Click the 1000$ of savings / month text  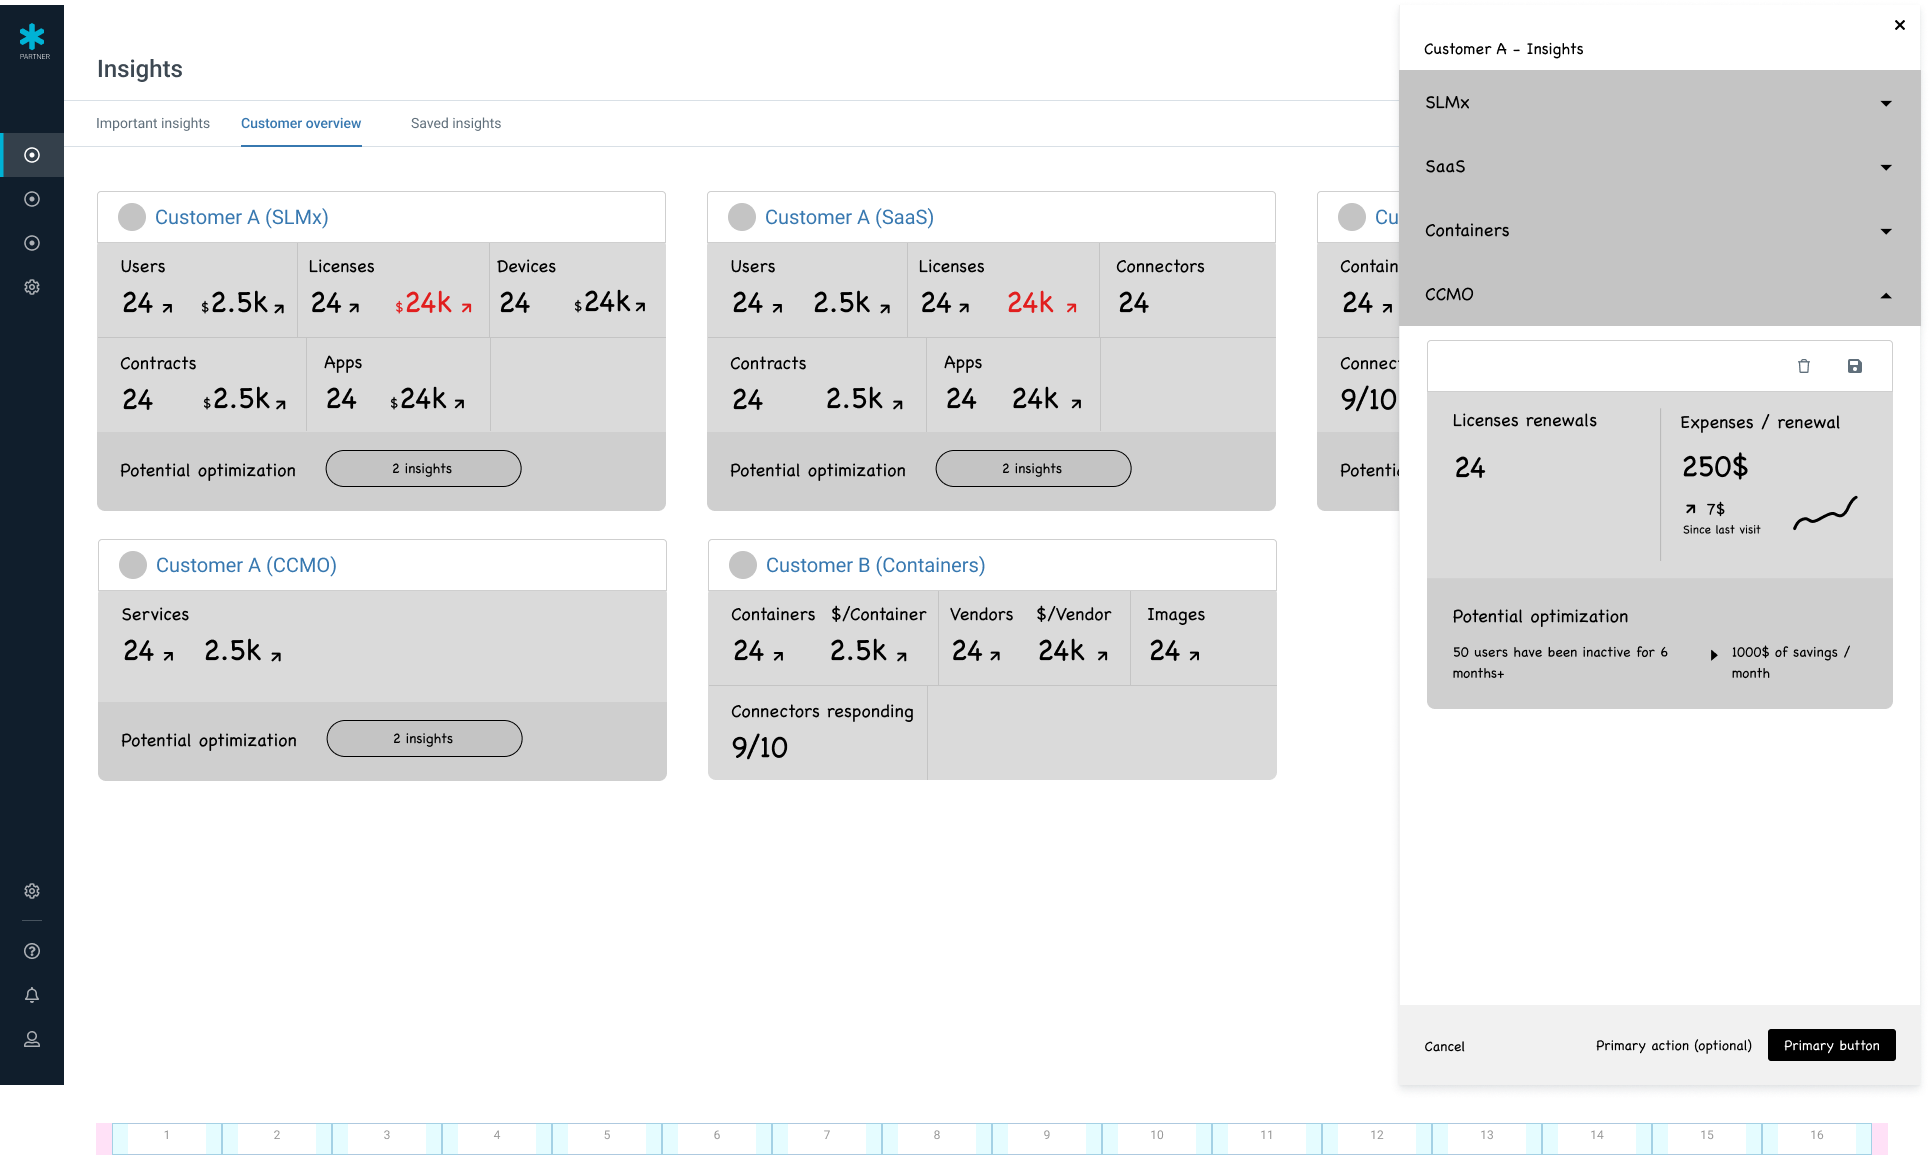[1791, 662]
